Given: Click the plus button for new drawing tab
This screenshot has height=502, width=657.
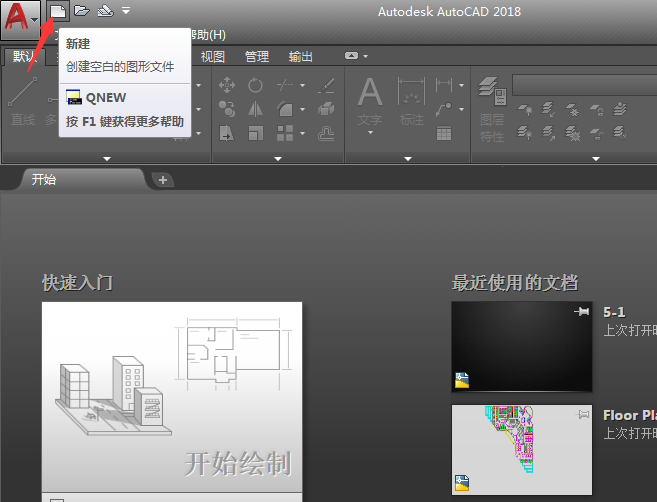Looking at the screenshot, I should pyautogui.click(x=163, y=180).
